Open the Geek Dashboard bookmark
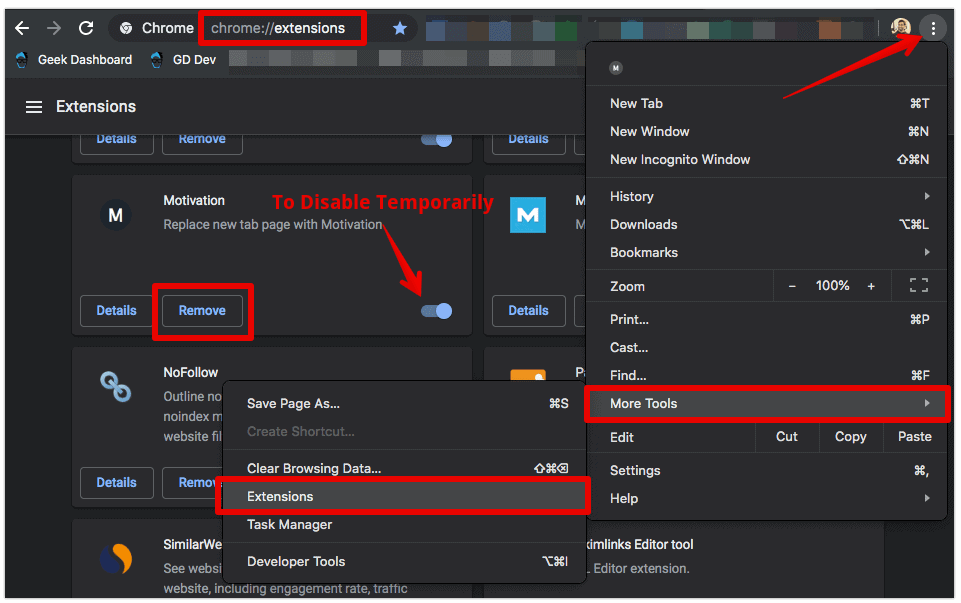Screen dimensions: 961x603 (74, 60)
